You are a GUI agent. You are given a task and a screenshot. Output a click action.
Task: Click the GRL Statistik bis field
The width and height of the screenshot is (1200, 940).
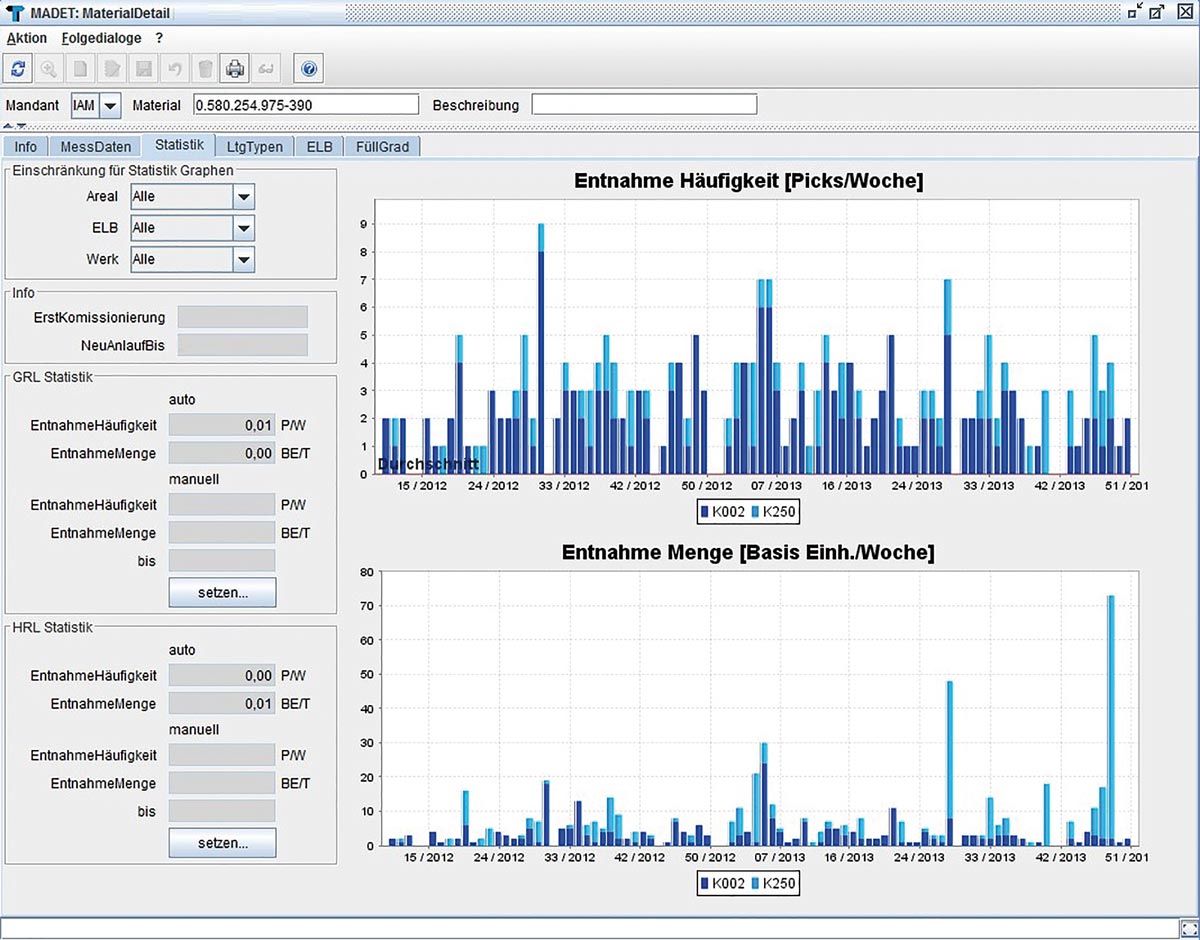[x=222, y=560]
